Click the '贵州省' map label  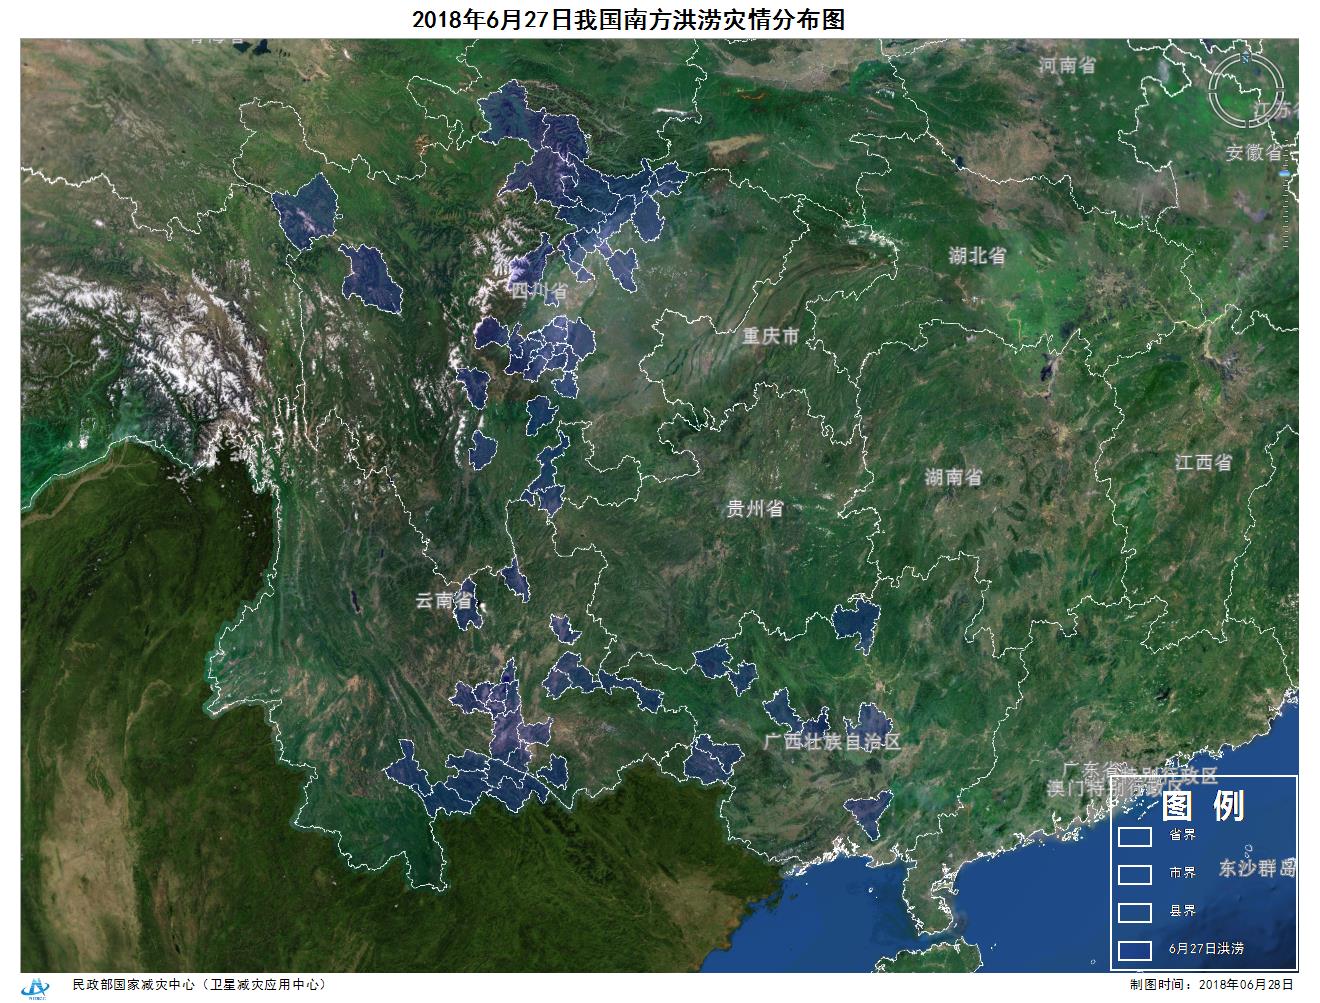755,509
